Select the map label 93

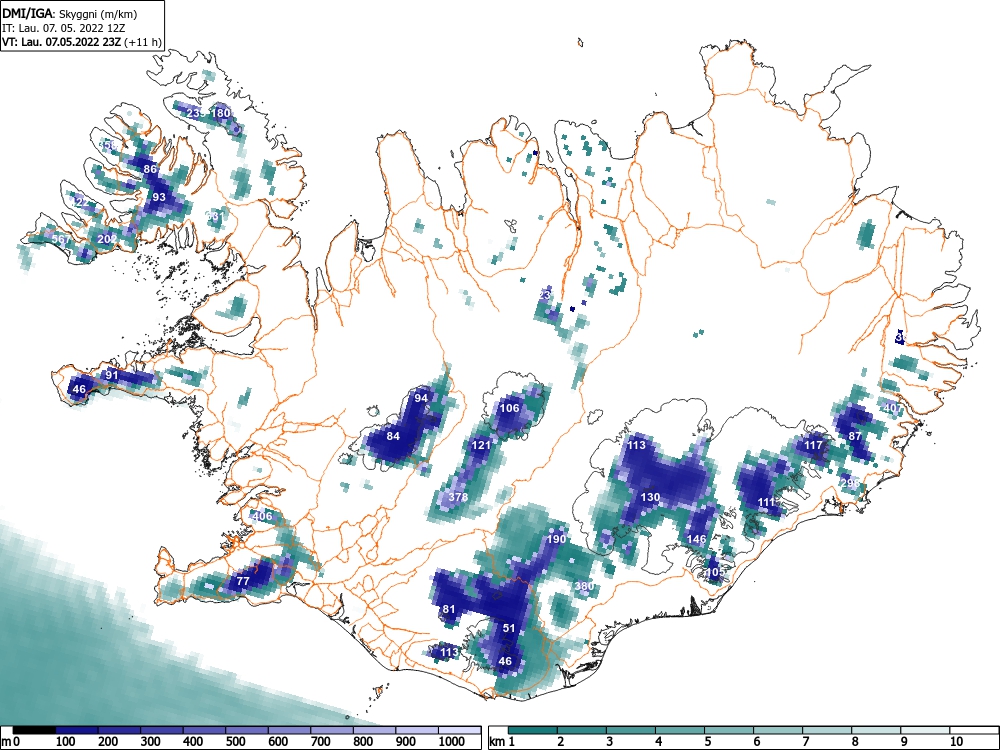point(159,197)
